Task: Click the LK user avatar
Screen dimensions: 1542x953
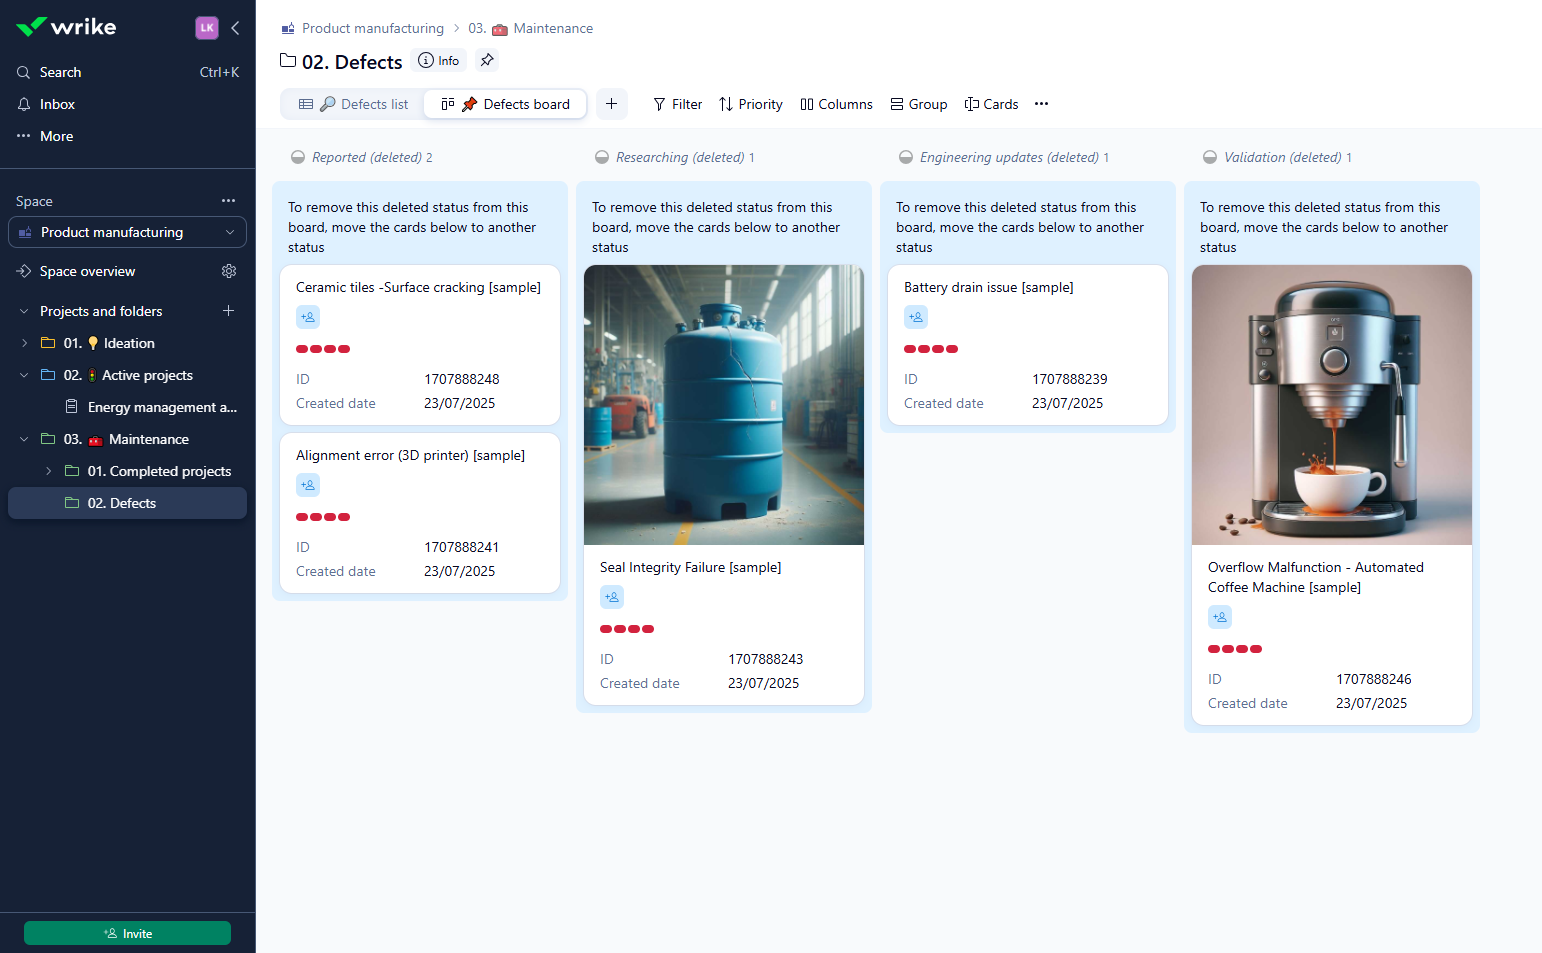Action: (207, 28)
